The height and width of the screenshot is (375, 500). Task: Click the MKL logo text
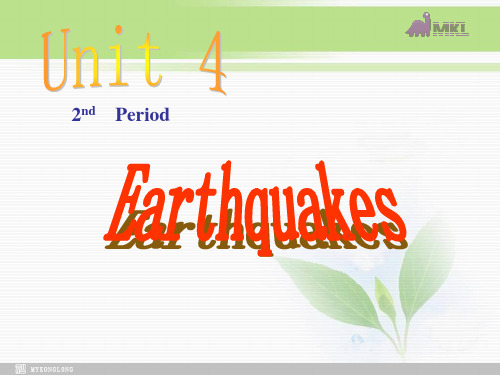(x=451, y=29)
